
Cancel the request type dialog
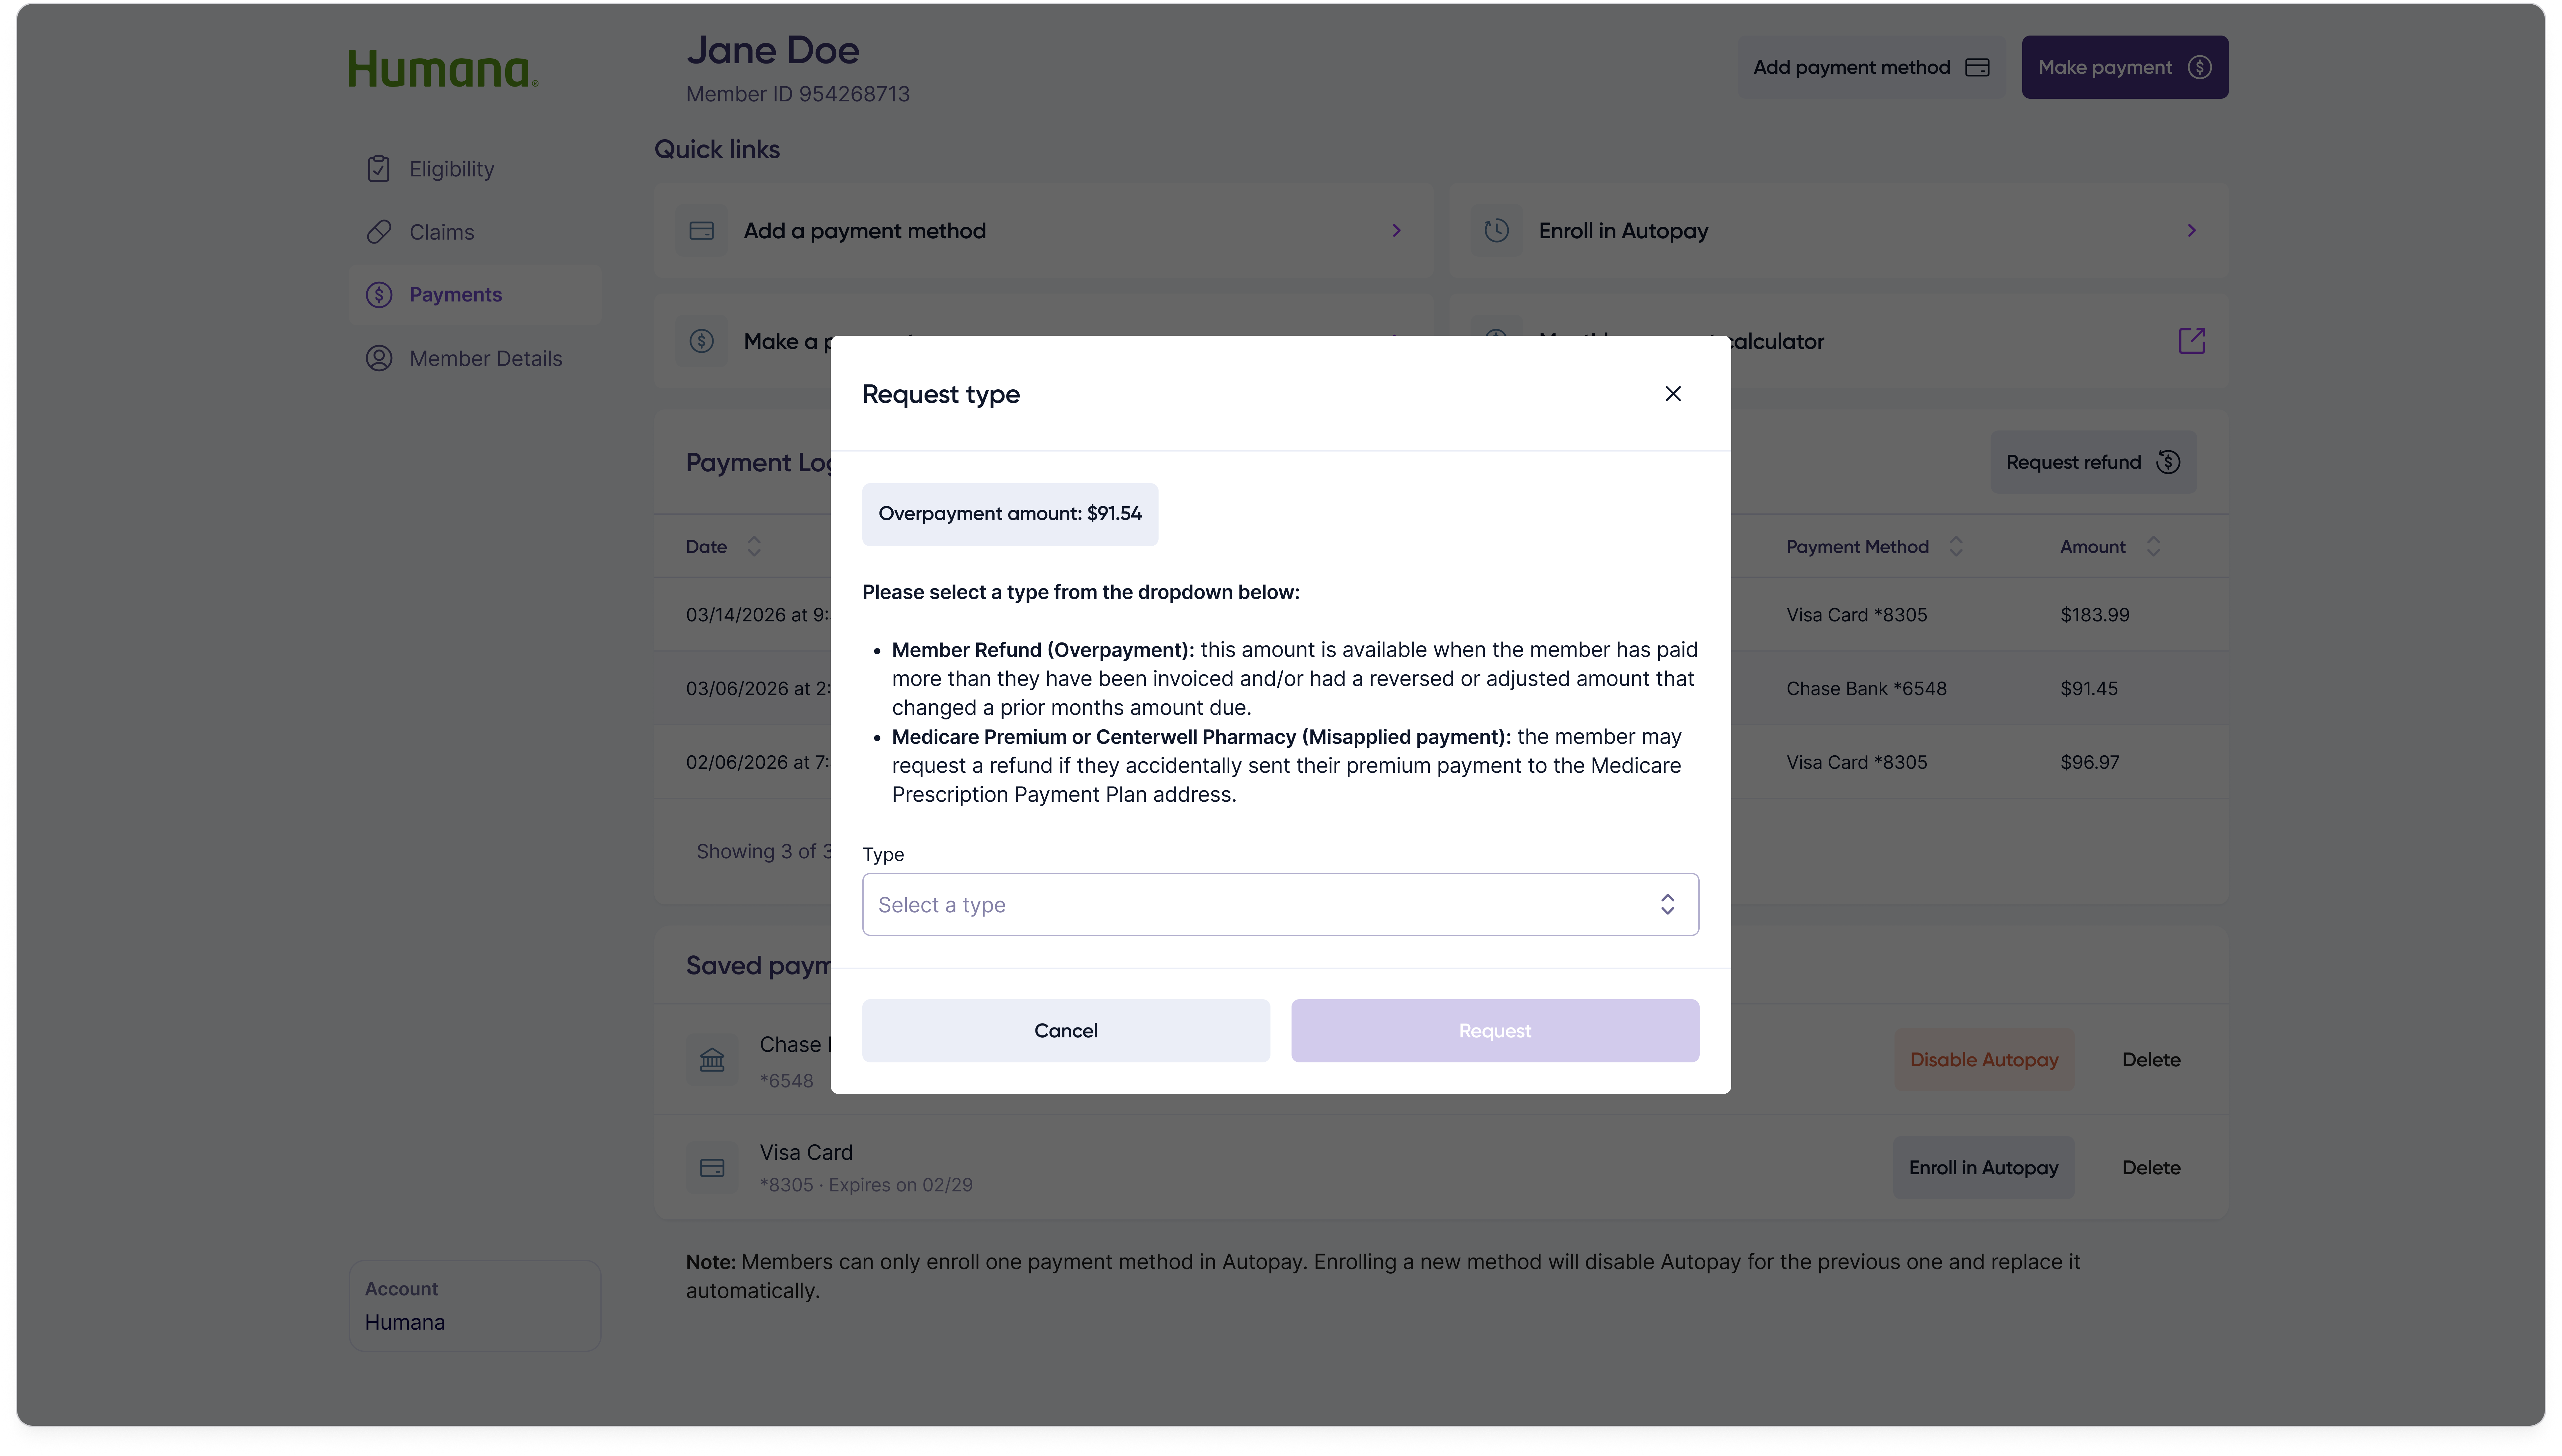point(1065,1030)
